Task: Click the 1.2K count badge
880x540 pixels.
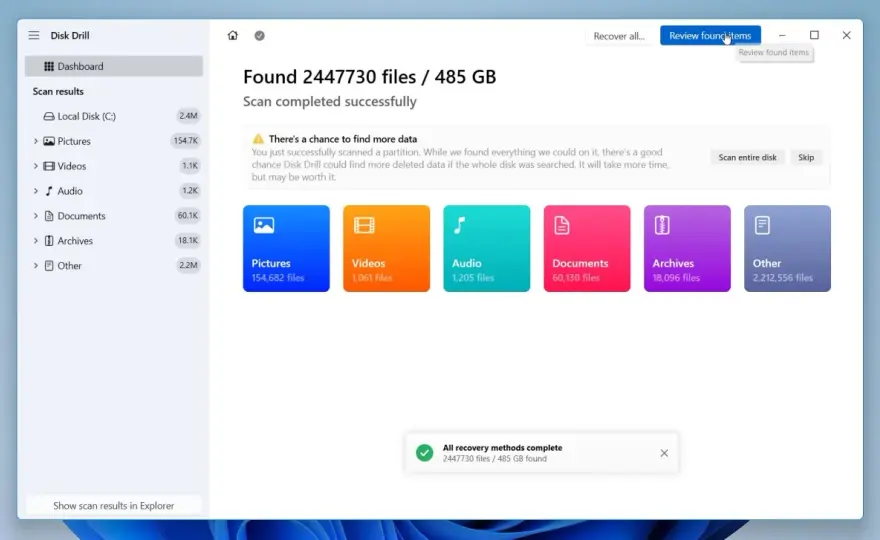Action: 190,191
